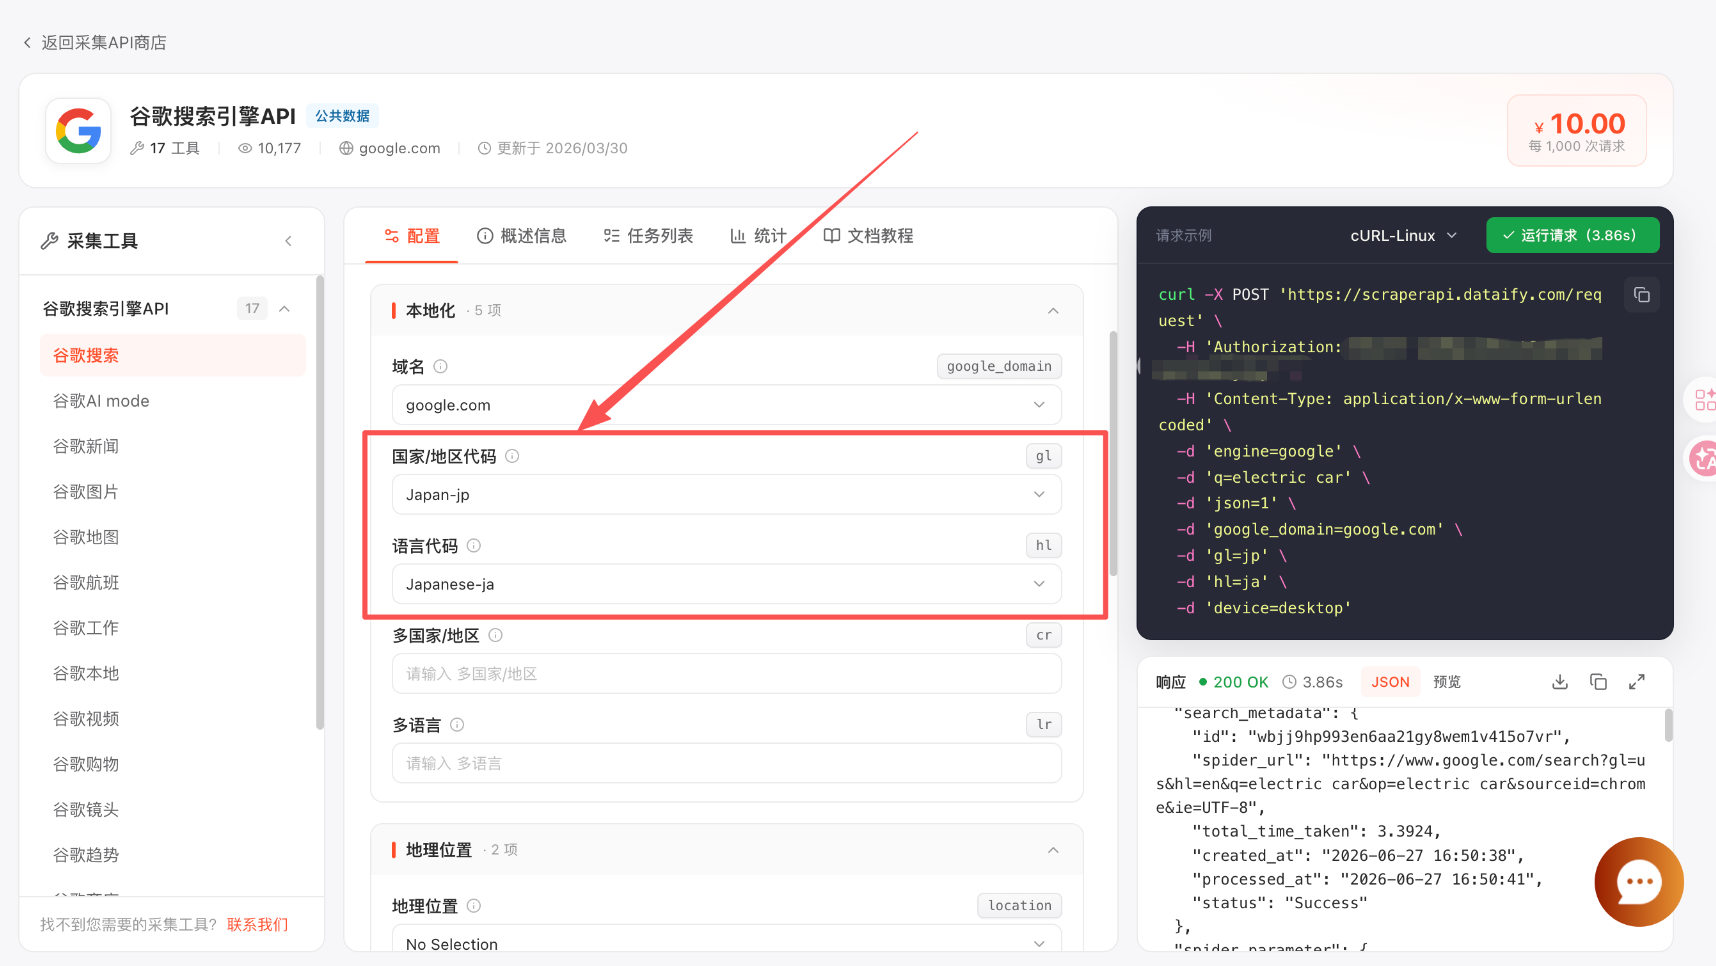
Task: Click the 运行请求 button
Action: tap(1573, 236)
